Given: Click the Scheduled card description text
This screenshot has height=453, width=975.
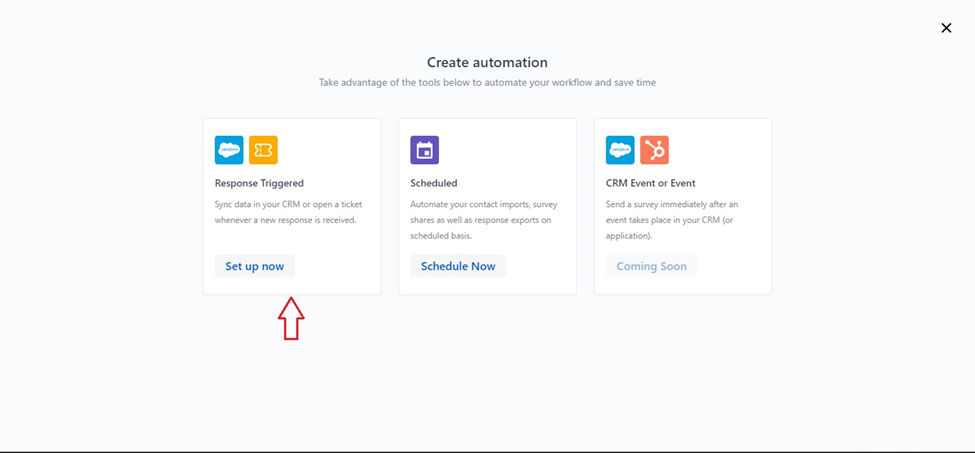Looking at the screenshot, I should [x=484, y=220].
